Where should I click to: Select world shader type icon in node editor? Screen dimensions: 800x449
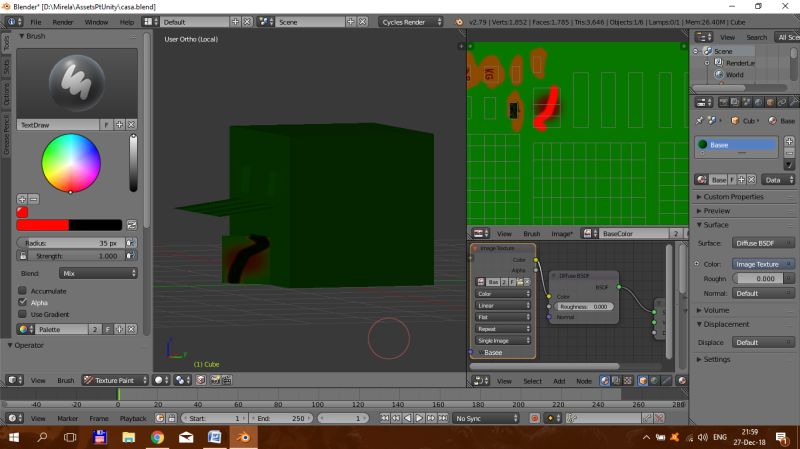[655, 381]
